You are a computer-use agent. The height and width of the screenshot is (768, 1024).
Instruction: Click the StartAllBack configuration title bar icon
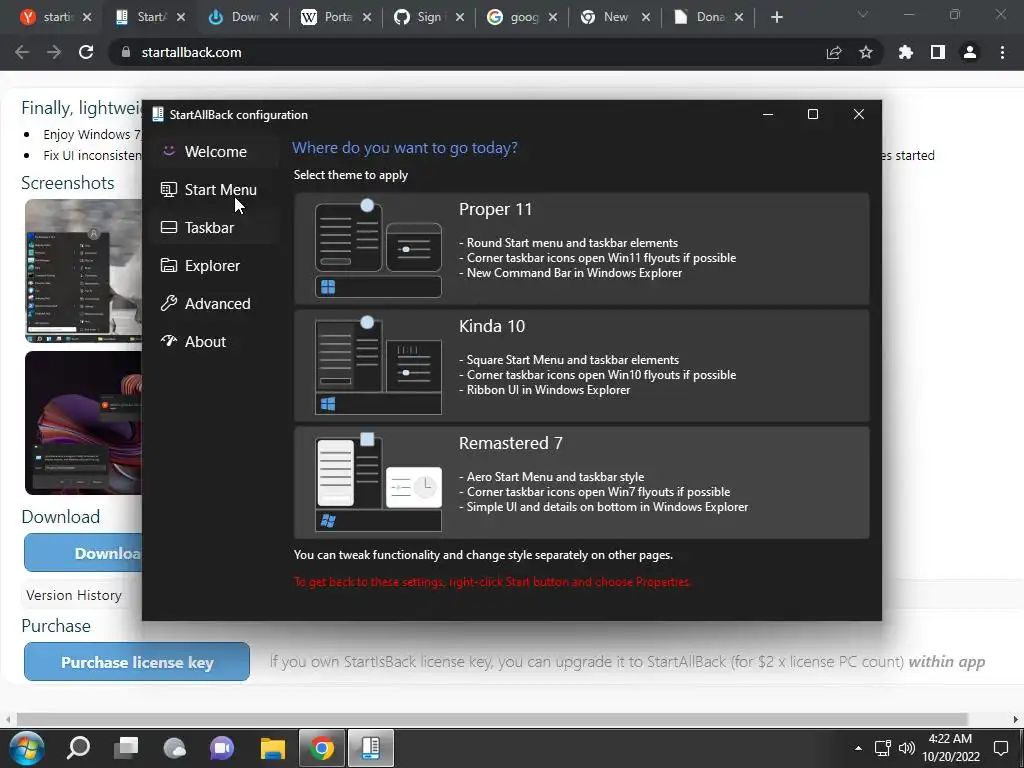tap(157, 114)
